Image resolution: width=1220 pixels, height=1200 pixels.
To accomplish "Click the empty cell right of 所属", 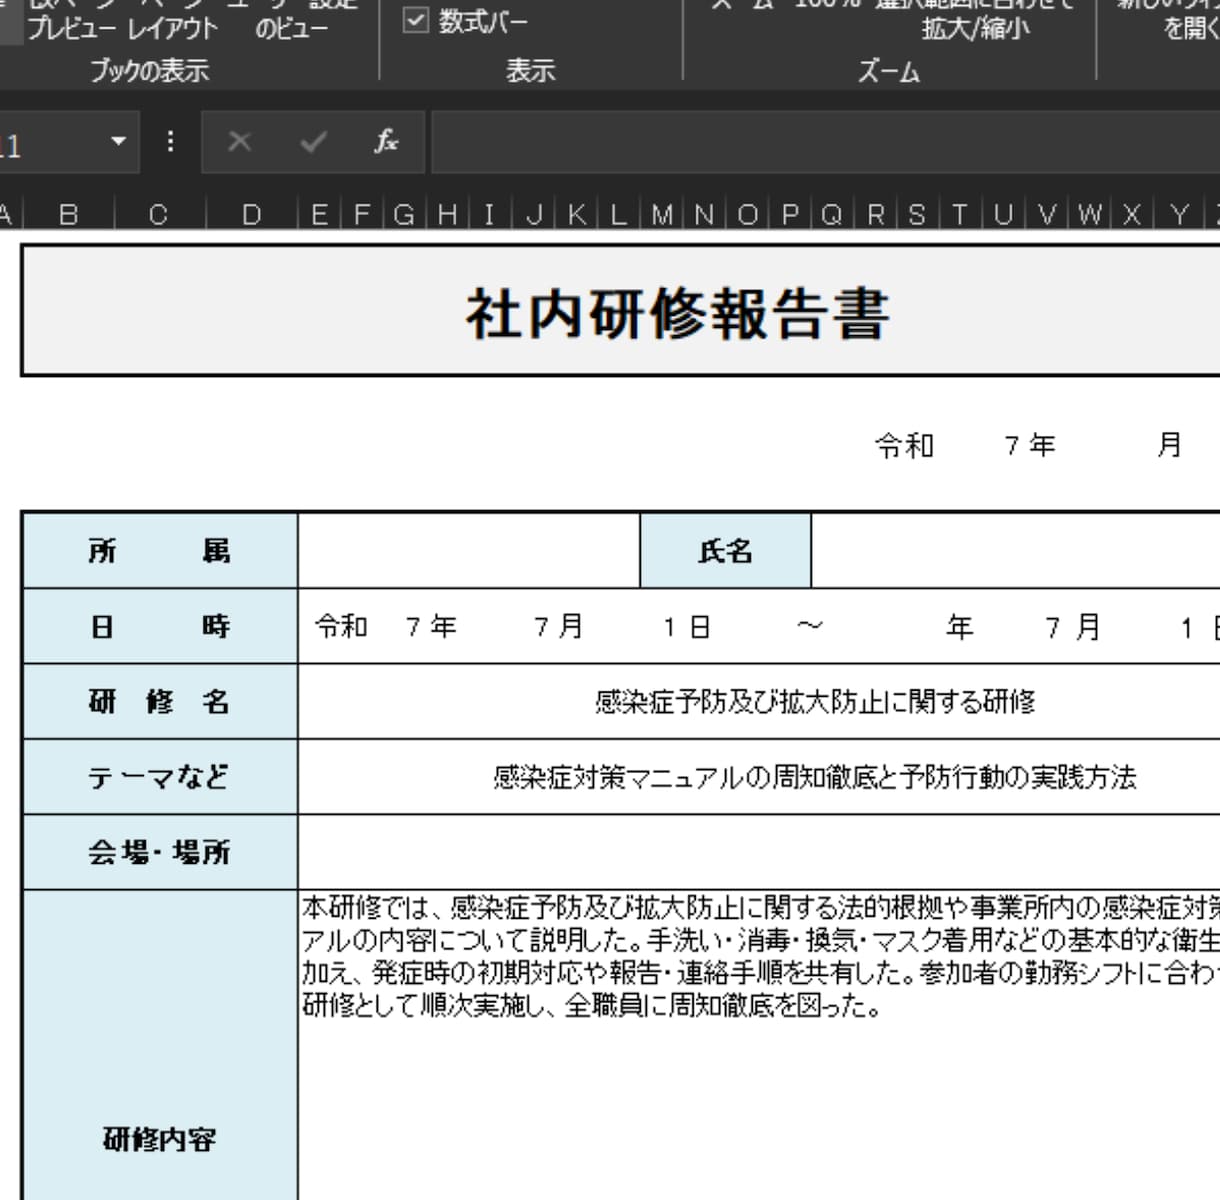I will (x=469, y=551).
